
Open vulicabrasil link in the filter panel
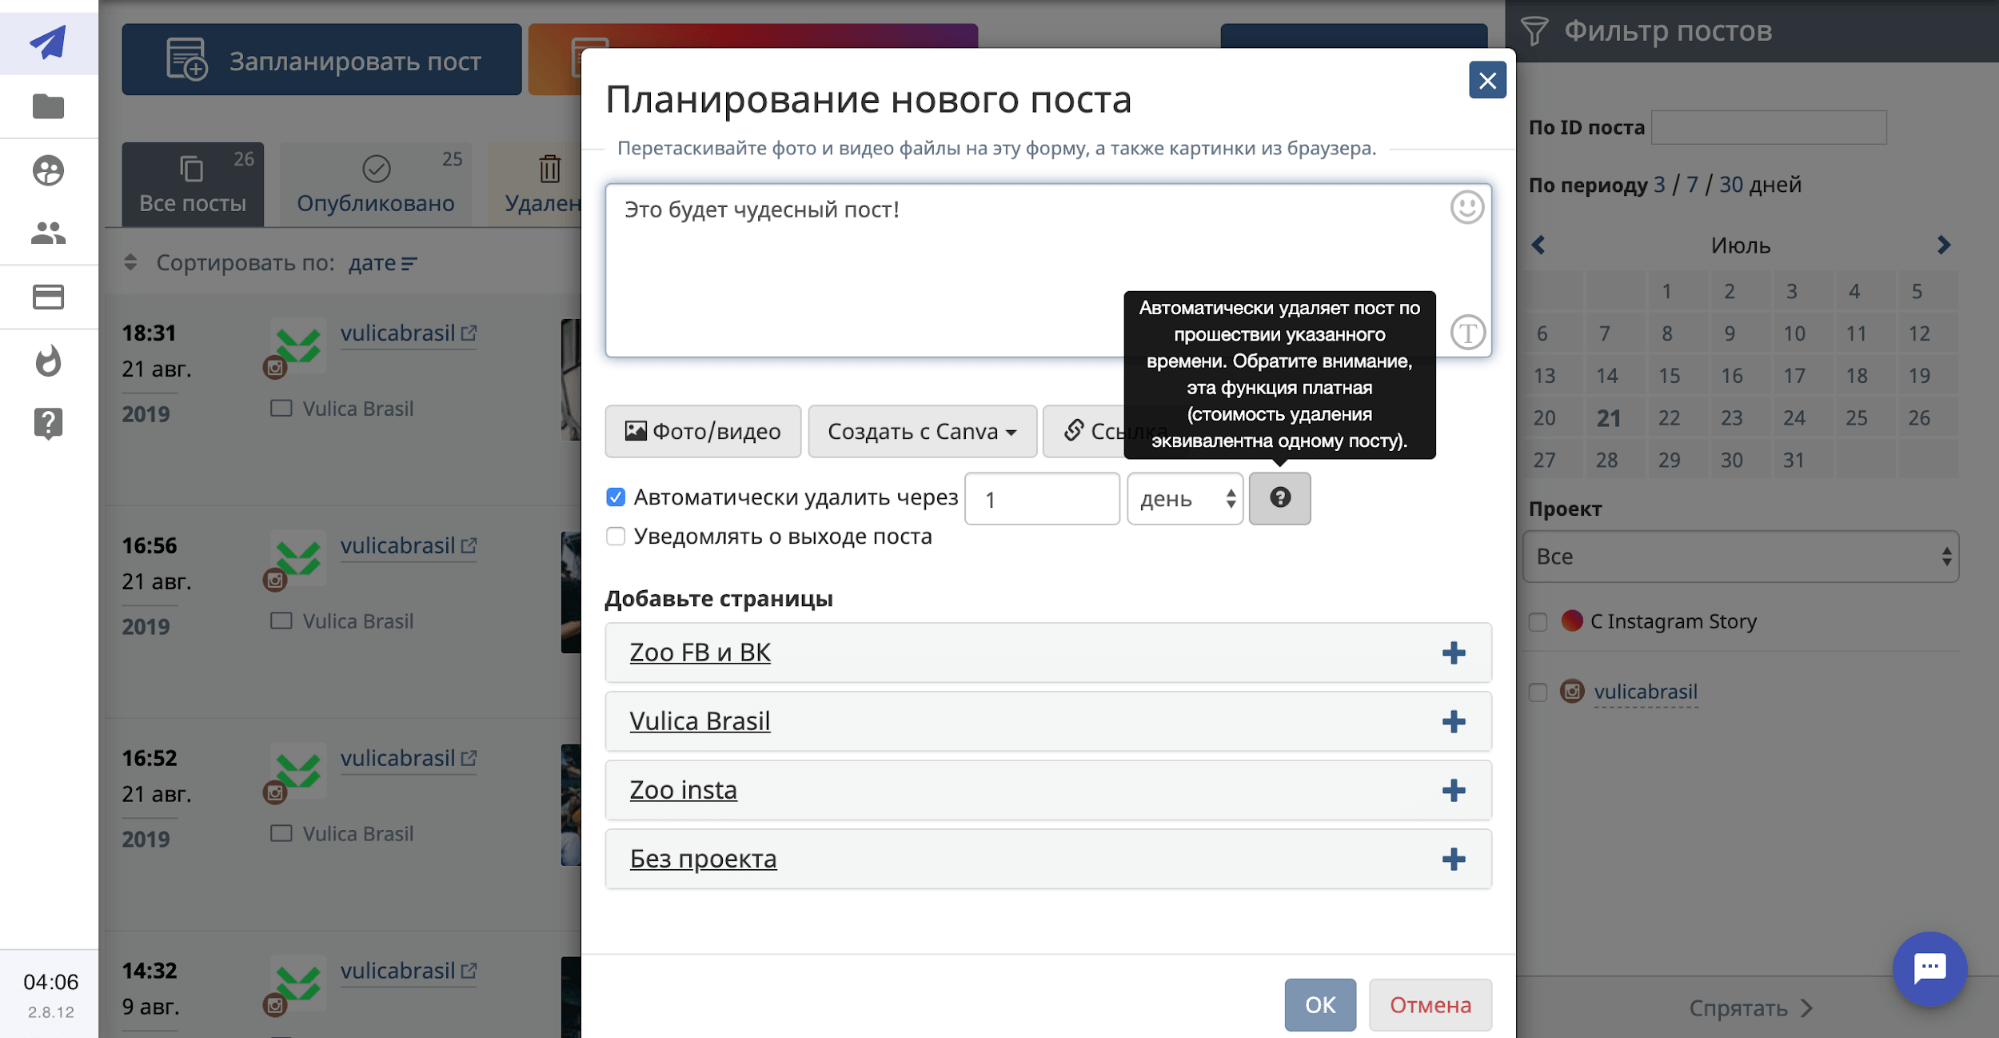[x=1645, y=692]
